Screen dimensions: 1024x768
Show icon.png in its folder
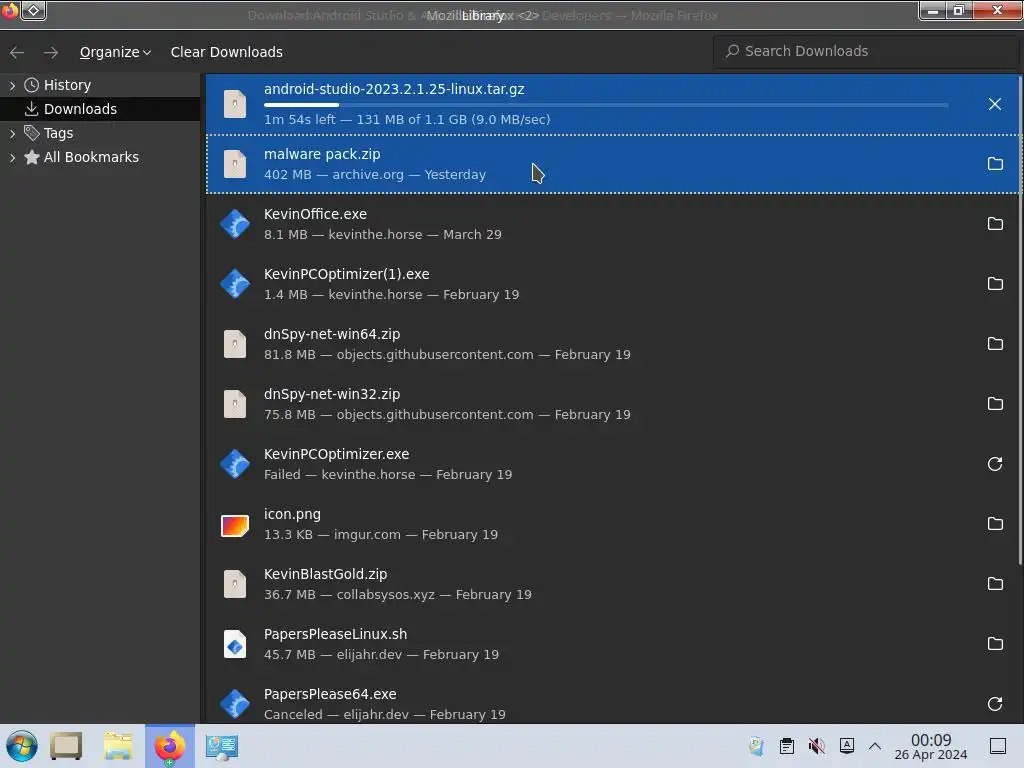[x=994, y=524]
